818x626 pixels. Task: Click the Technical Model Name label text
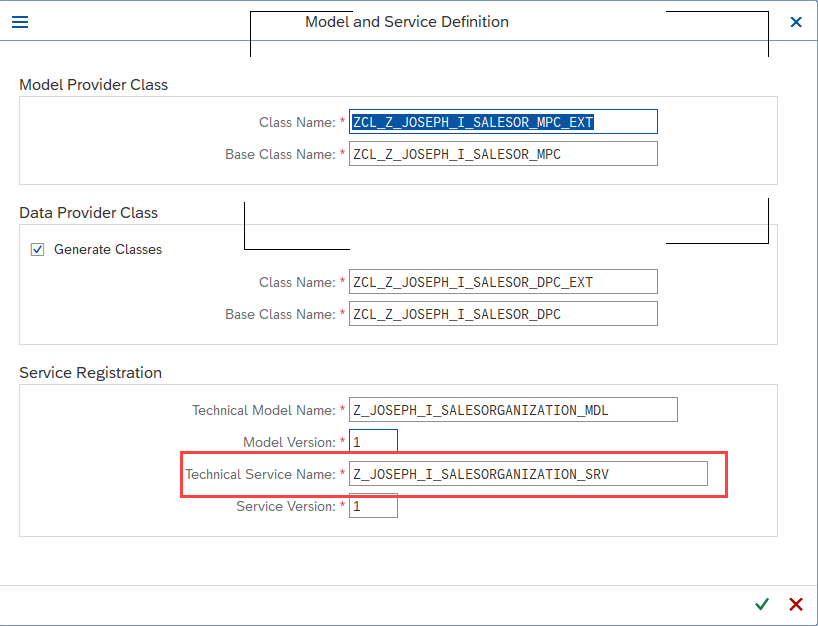point(263,410)
